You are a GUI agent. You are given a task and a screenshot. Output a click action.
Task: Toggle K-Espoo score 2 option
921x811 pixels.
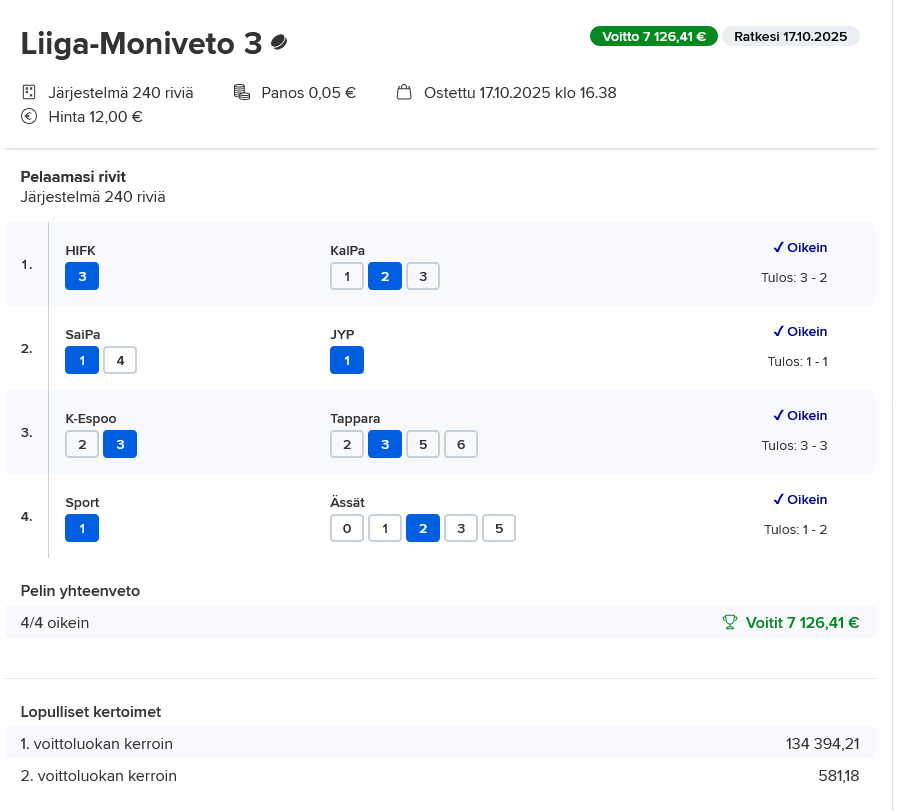82,444
